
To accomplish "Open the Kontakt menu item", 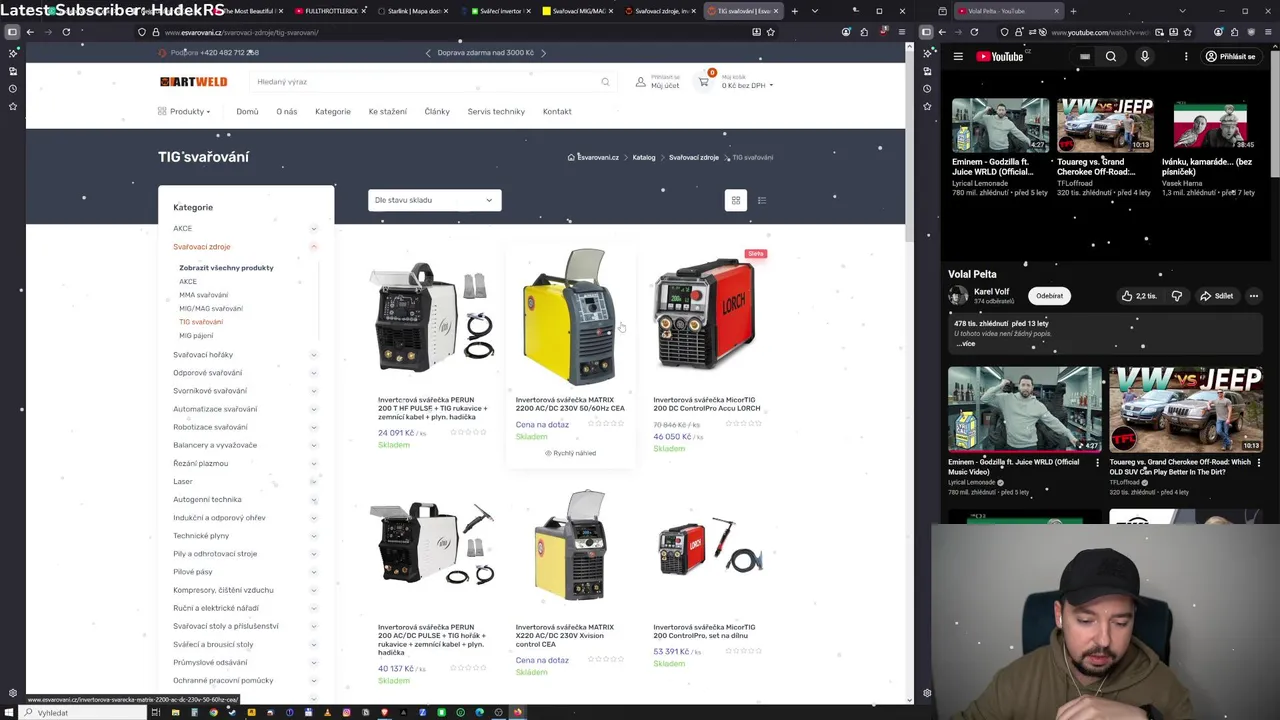I will (x=557, y=112).
